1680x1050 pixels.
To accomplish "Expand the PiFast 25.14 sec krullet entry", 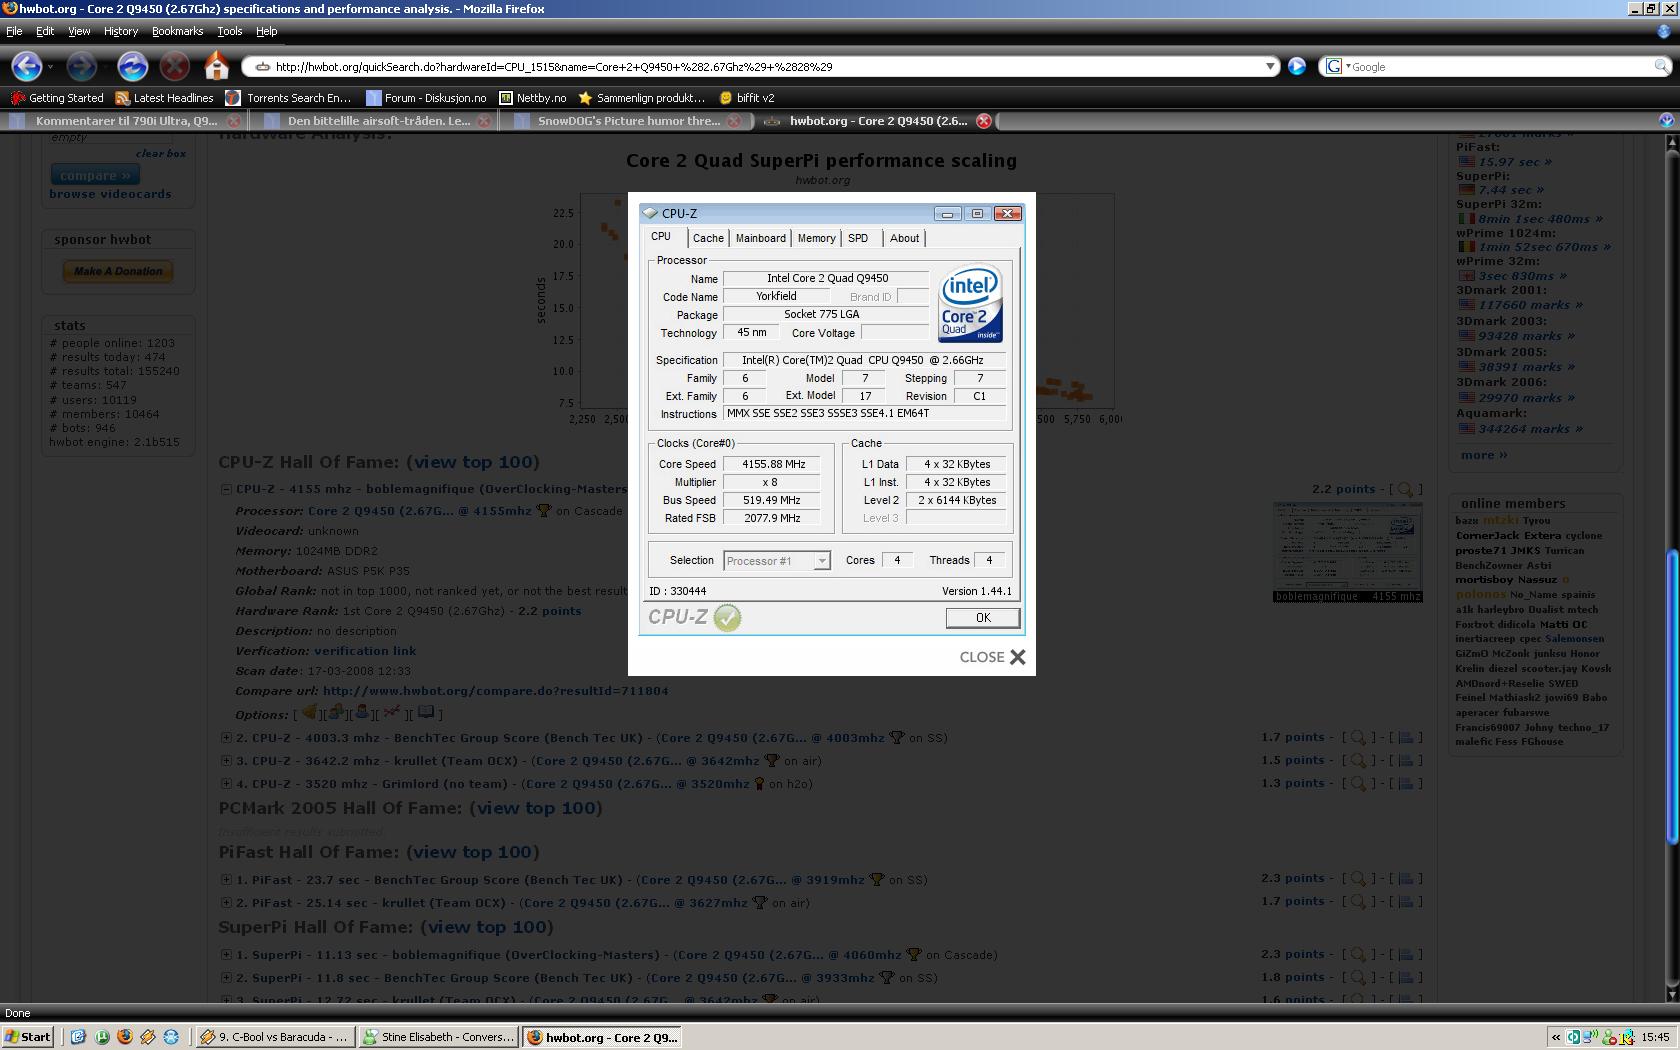I will (226, 902).
